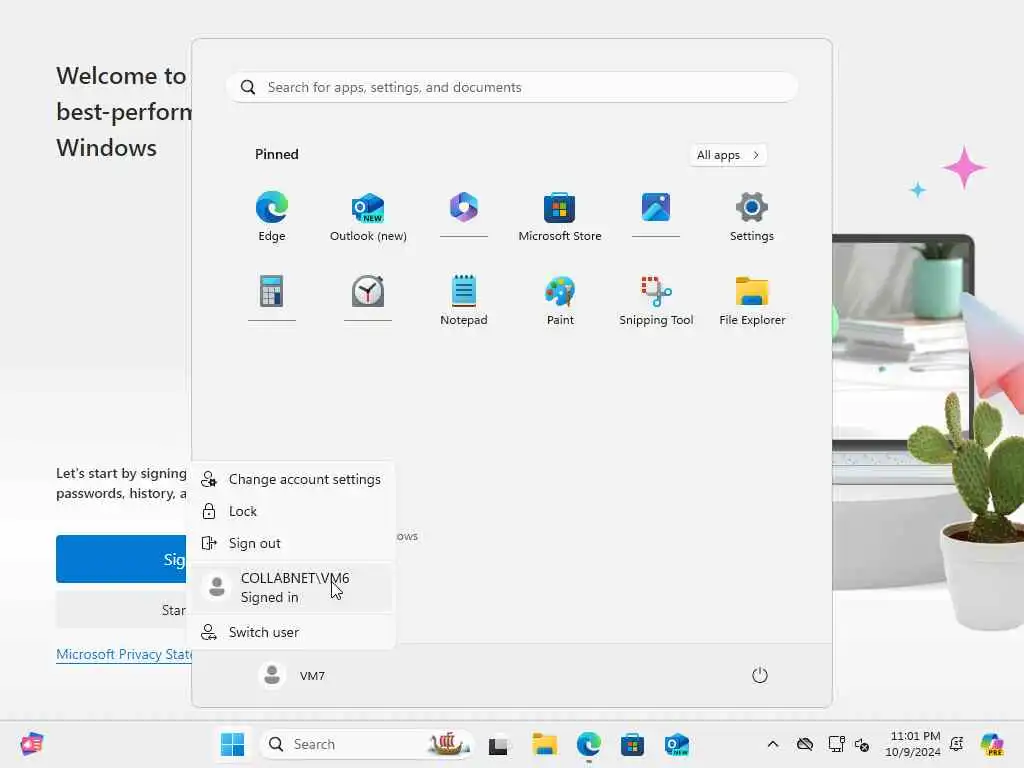This screenshot has height=768, width=1024.
Task: Click the muted volume tray icon
Action: [862, 744]
